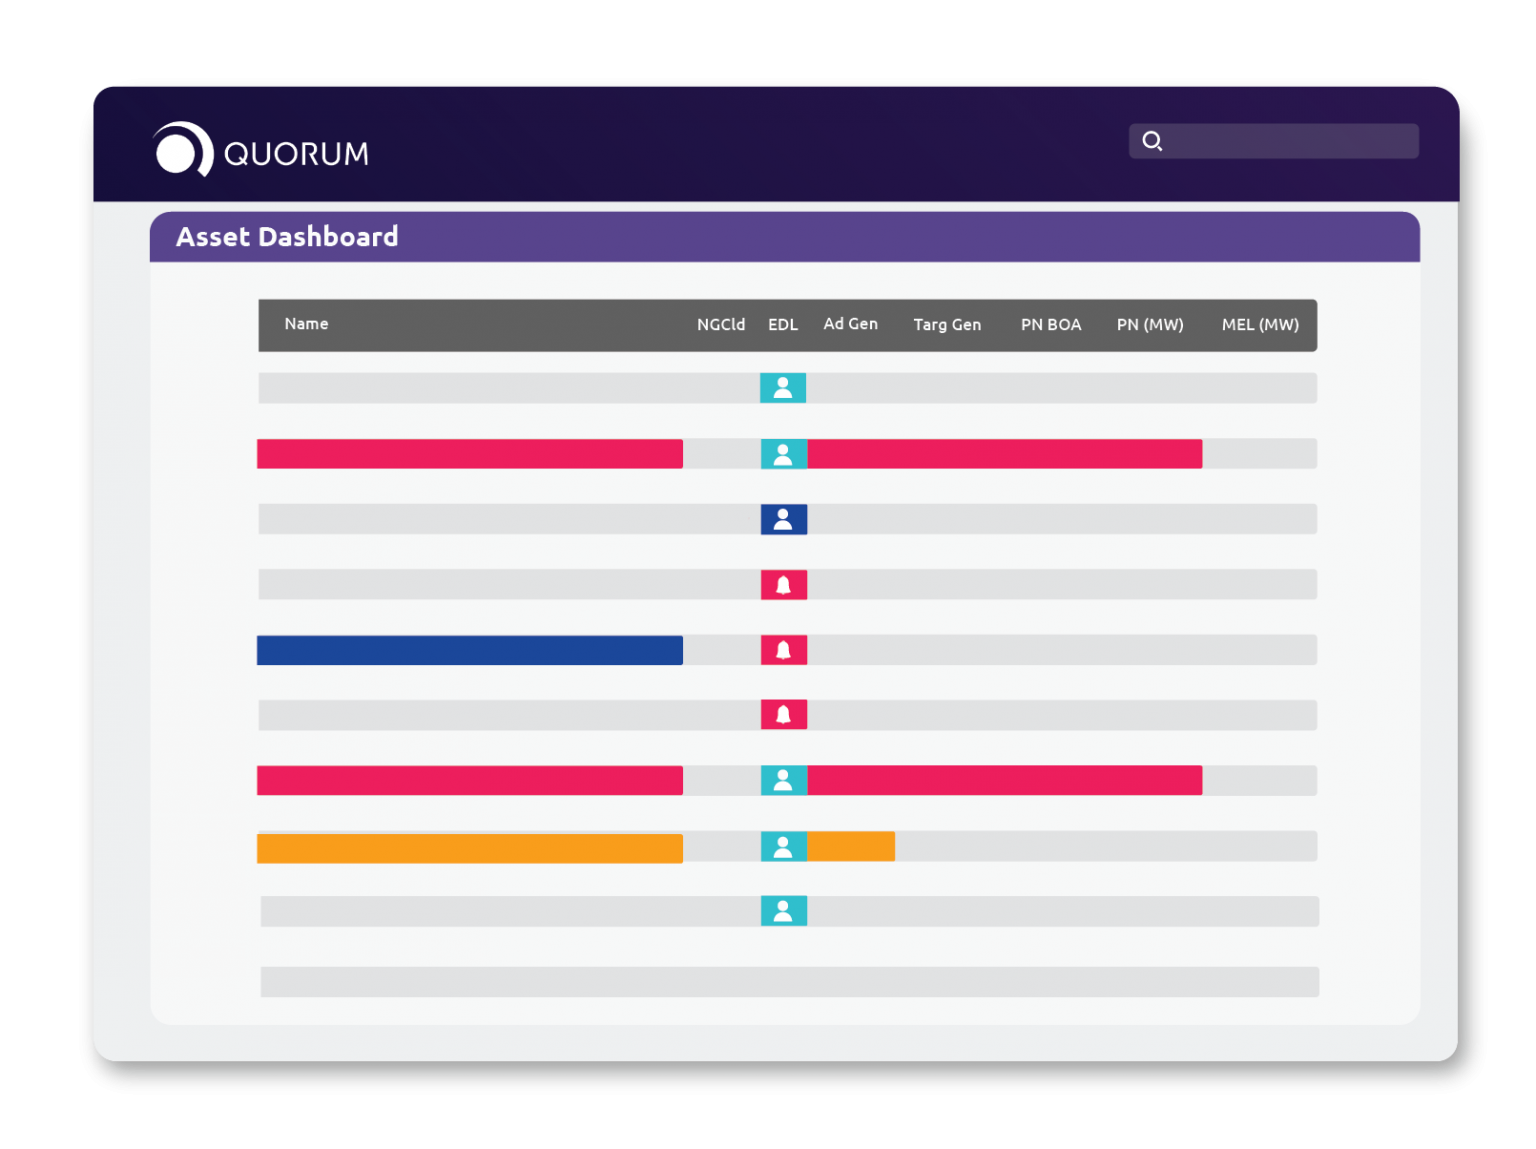Select the Quorum logo in the top bar
The image size is (1536, 1149).
(x=259, y=151)
